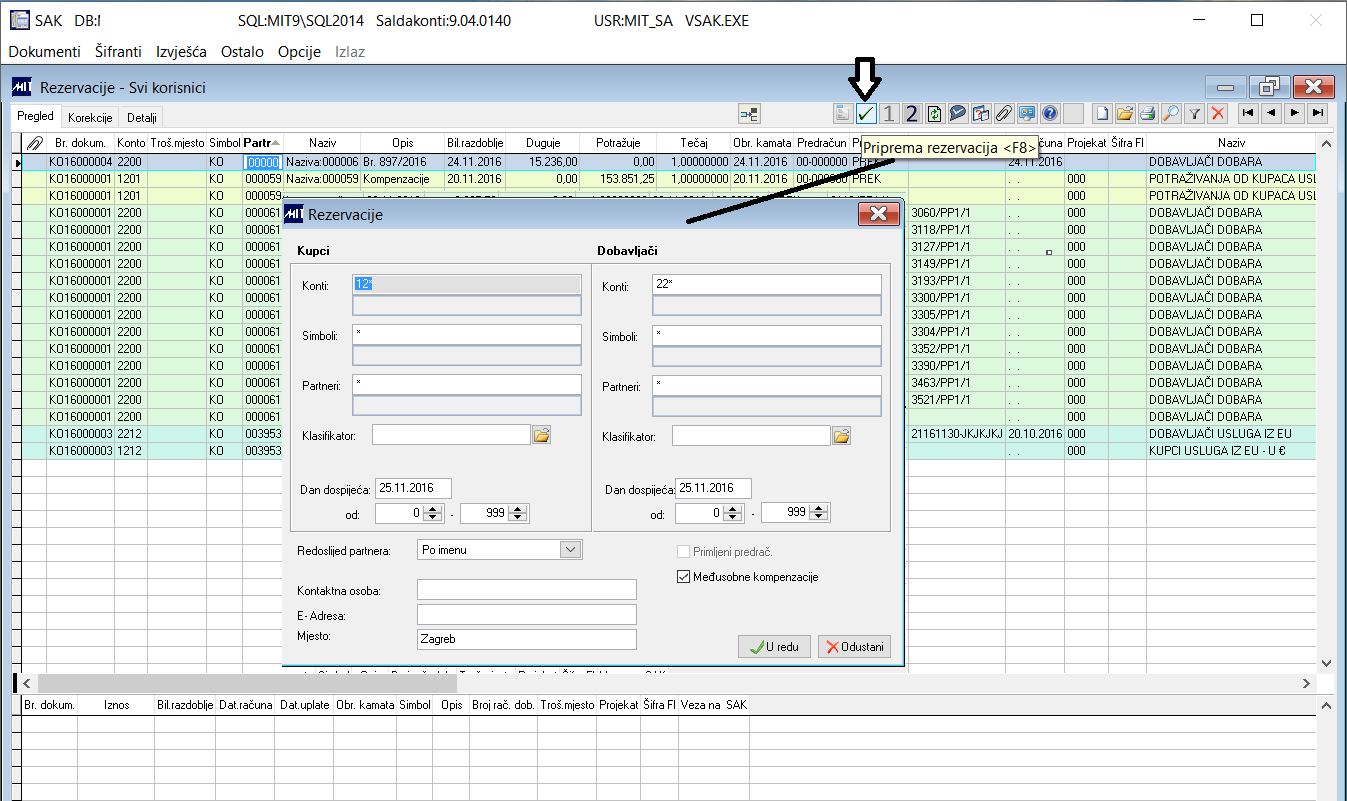The width and height of the screenshot is (1347, 801).
Task: Switch to the Detalji tab
Action: [x=142, y=117]
